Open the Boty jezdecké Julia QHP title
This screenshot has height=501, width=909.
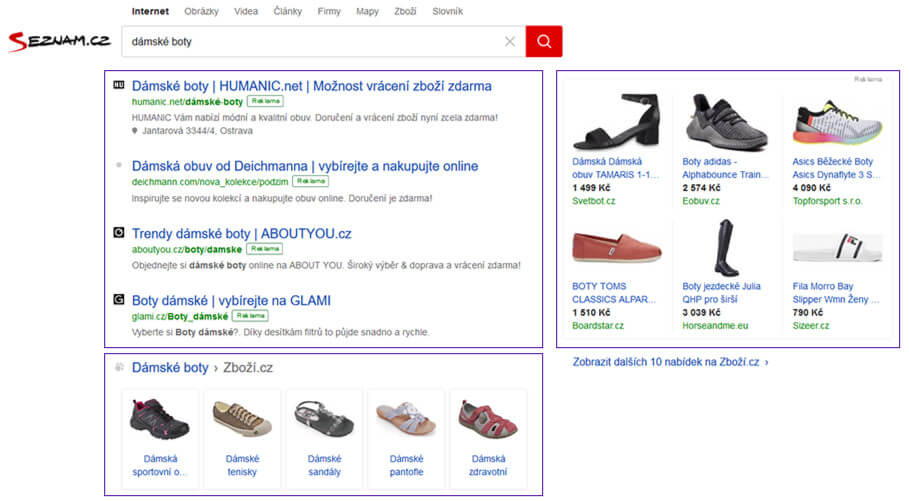[x=721, y=293]
